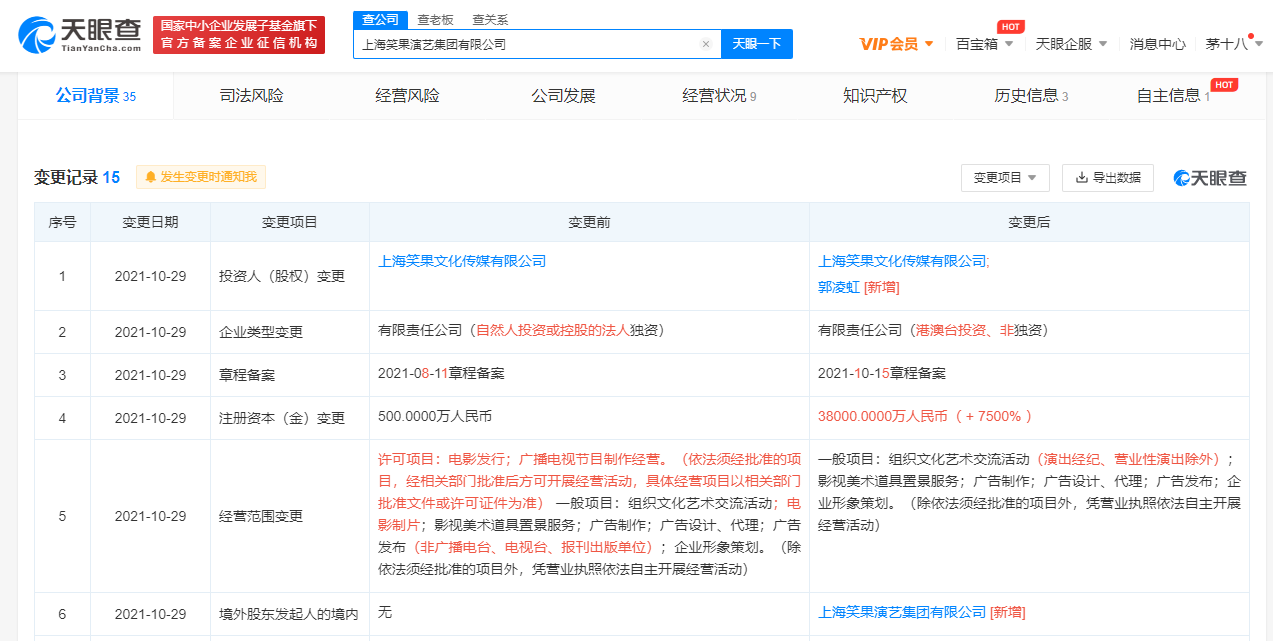Open the 天眼企服 dropdown
Image resolution: width=1273 pixels, height=641 pixels.
1073,44
